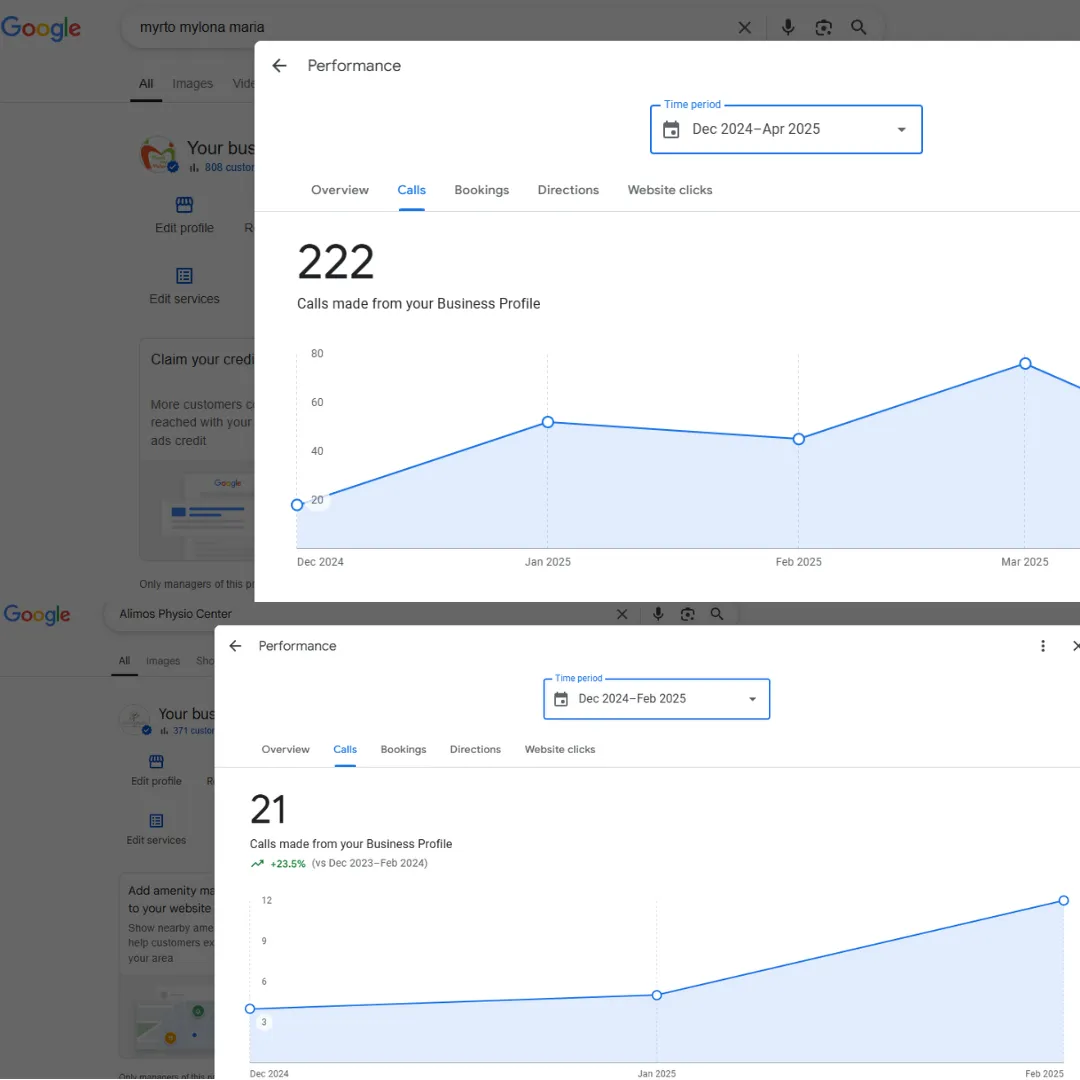Click the Jan 2025 data point on lower chart
Viewport: 1080px width, 1080px height.
(x=656, y=995)
